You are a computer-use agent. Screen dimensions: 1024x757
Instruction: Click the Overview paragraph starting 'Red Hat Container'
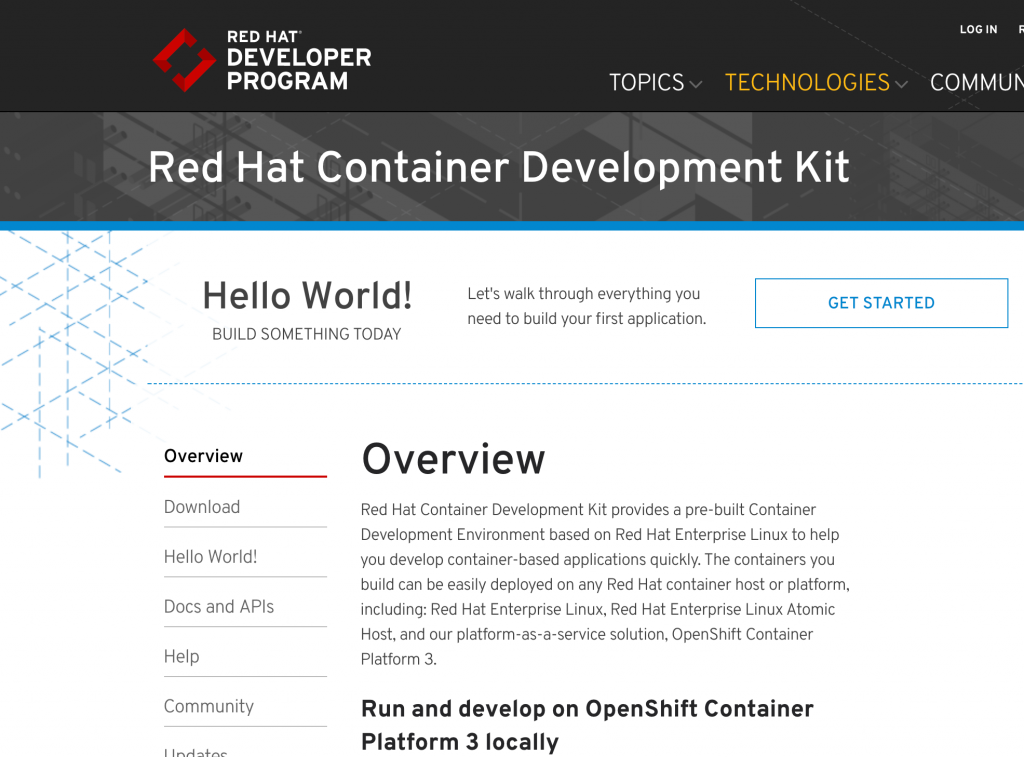pyautogui.click(x=605, y=584)
